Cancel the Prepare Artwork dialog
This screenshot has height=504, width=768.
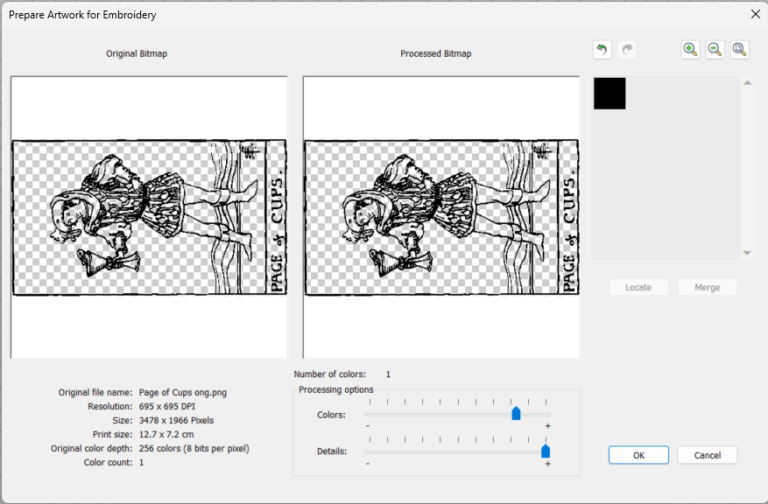pyautogui.click(x=707, y=455)
